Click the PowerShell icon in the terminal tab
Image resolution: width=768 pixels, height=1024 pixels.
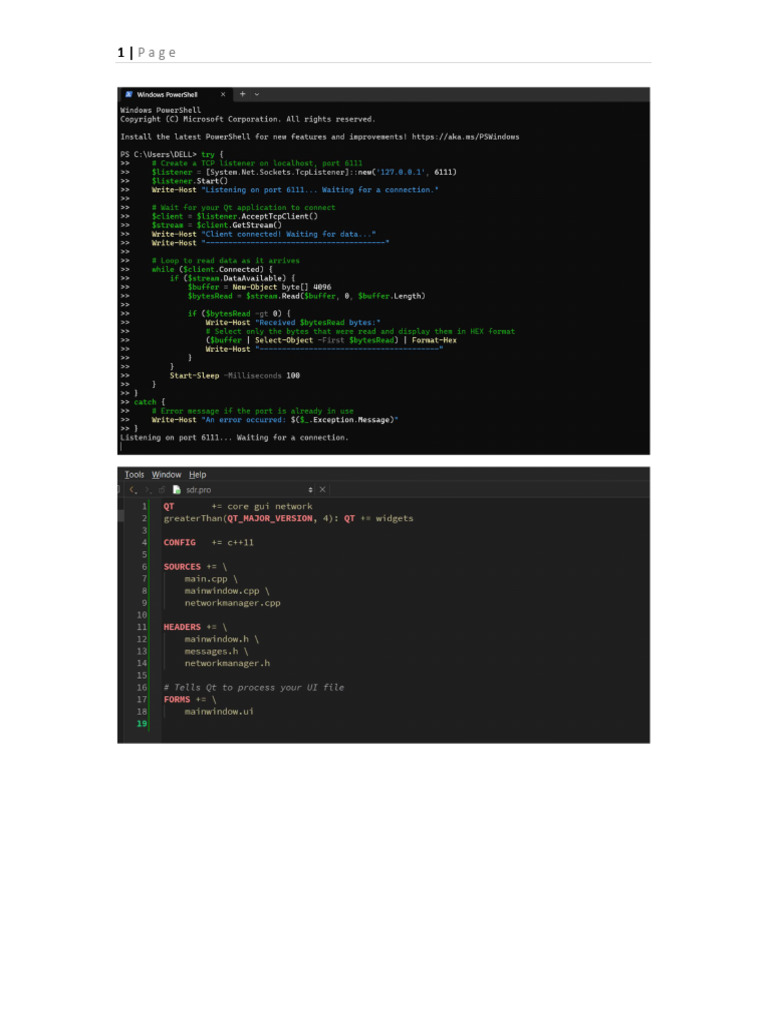(x=129, y=95)
